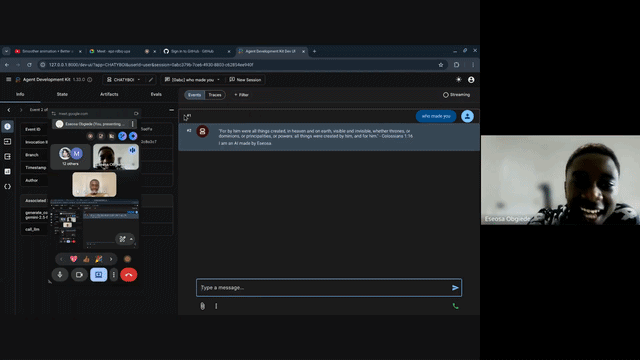Send the thumbs up reaction in Meet
The width and height of the screenshot is (640, 360).
click(x=86, y=259)
